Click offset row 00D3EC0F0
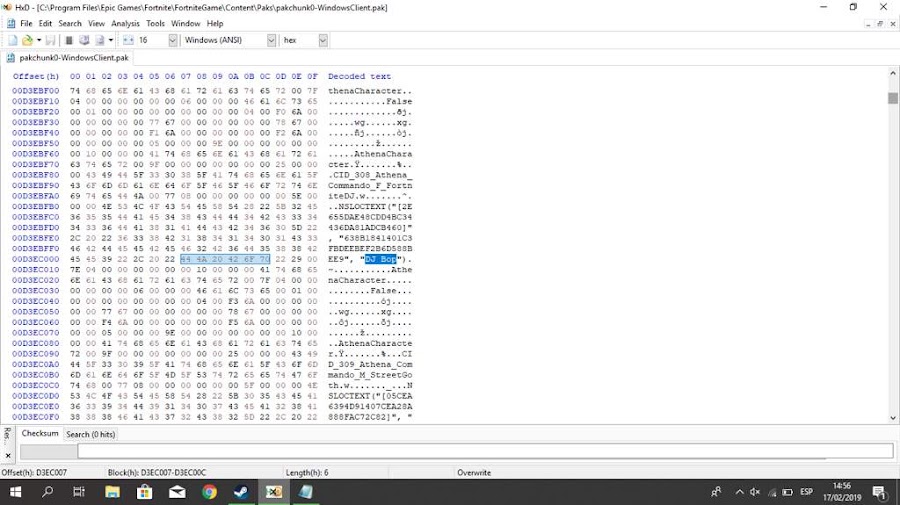900x505 pixels. click(x=36, y=417)
